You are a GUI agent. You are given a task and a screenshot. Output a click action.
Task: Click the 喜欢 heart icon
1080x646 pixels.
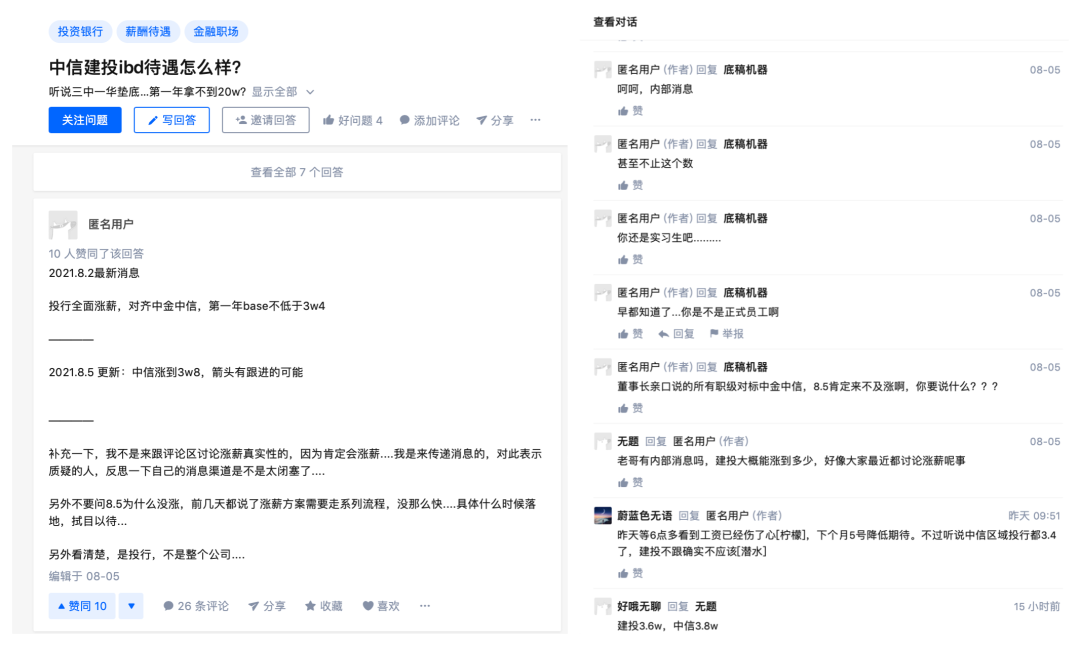[368, 606]
